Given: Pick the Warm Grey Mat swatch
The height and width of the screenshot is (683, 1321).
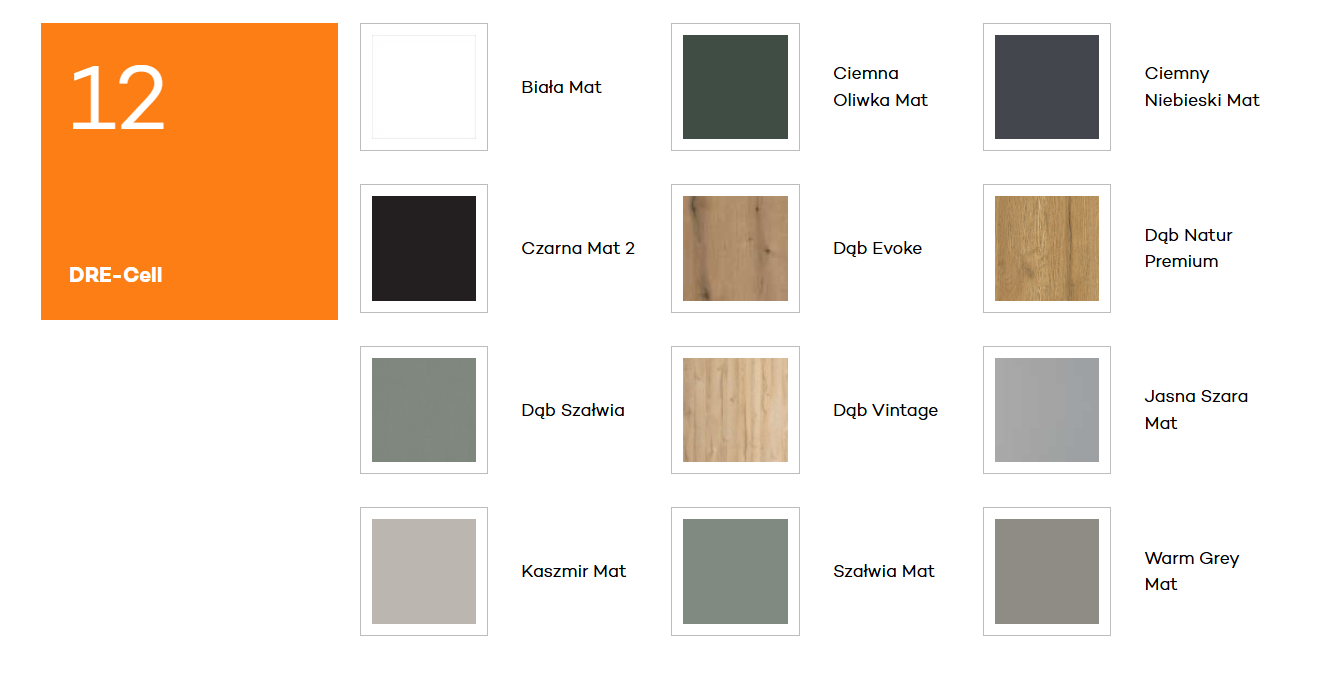Looking at the screenshot, I should click(1047, 571).
